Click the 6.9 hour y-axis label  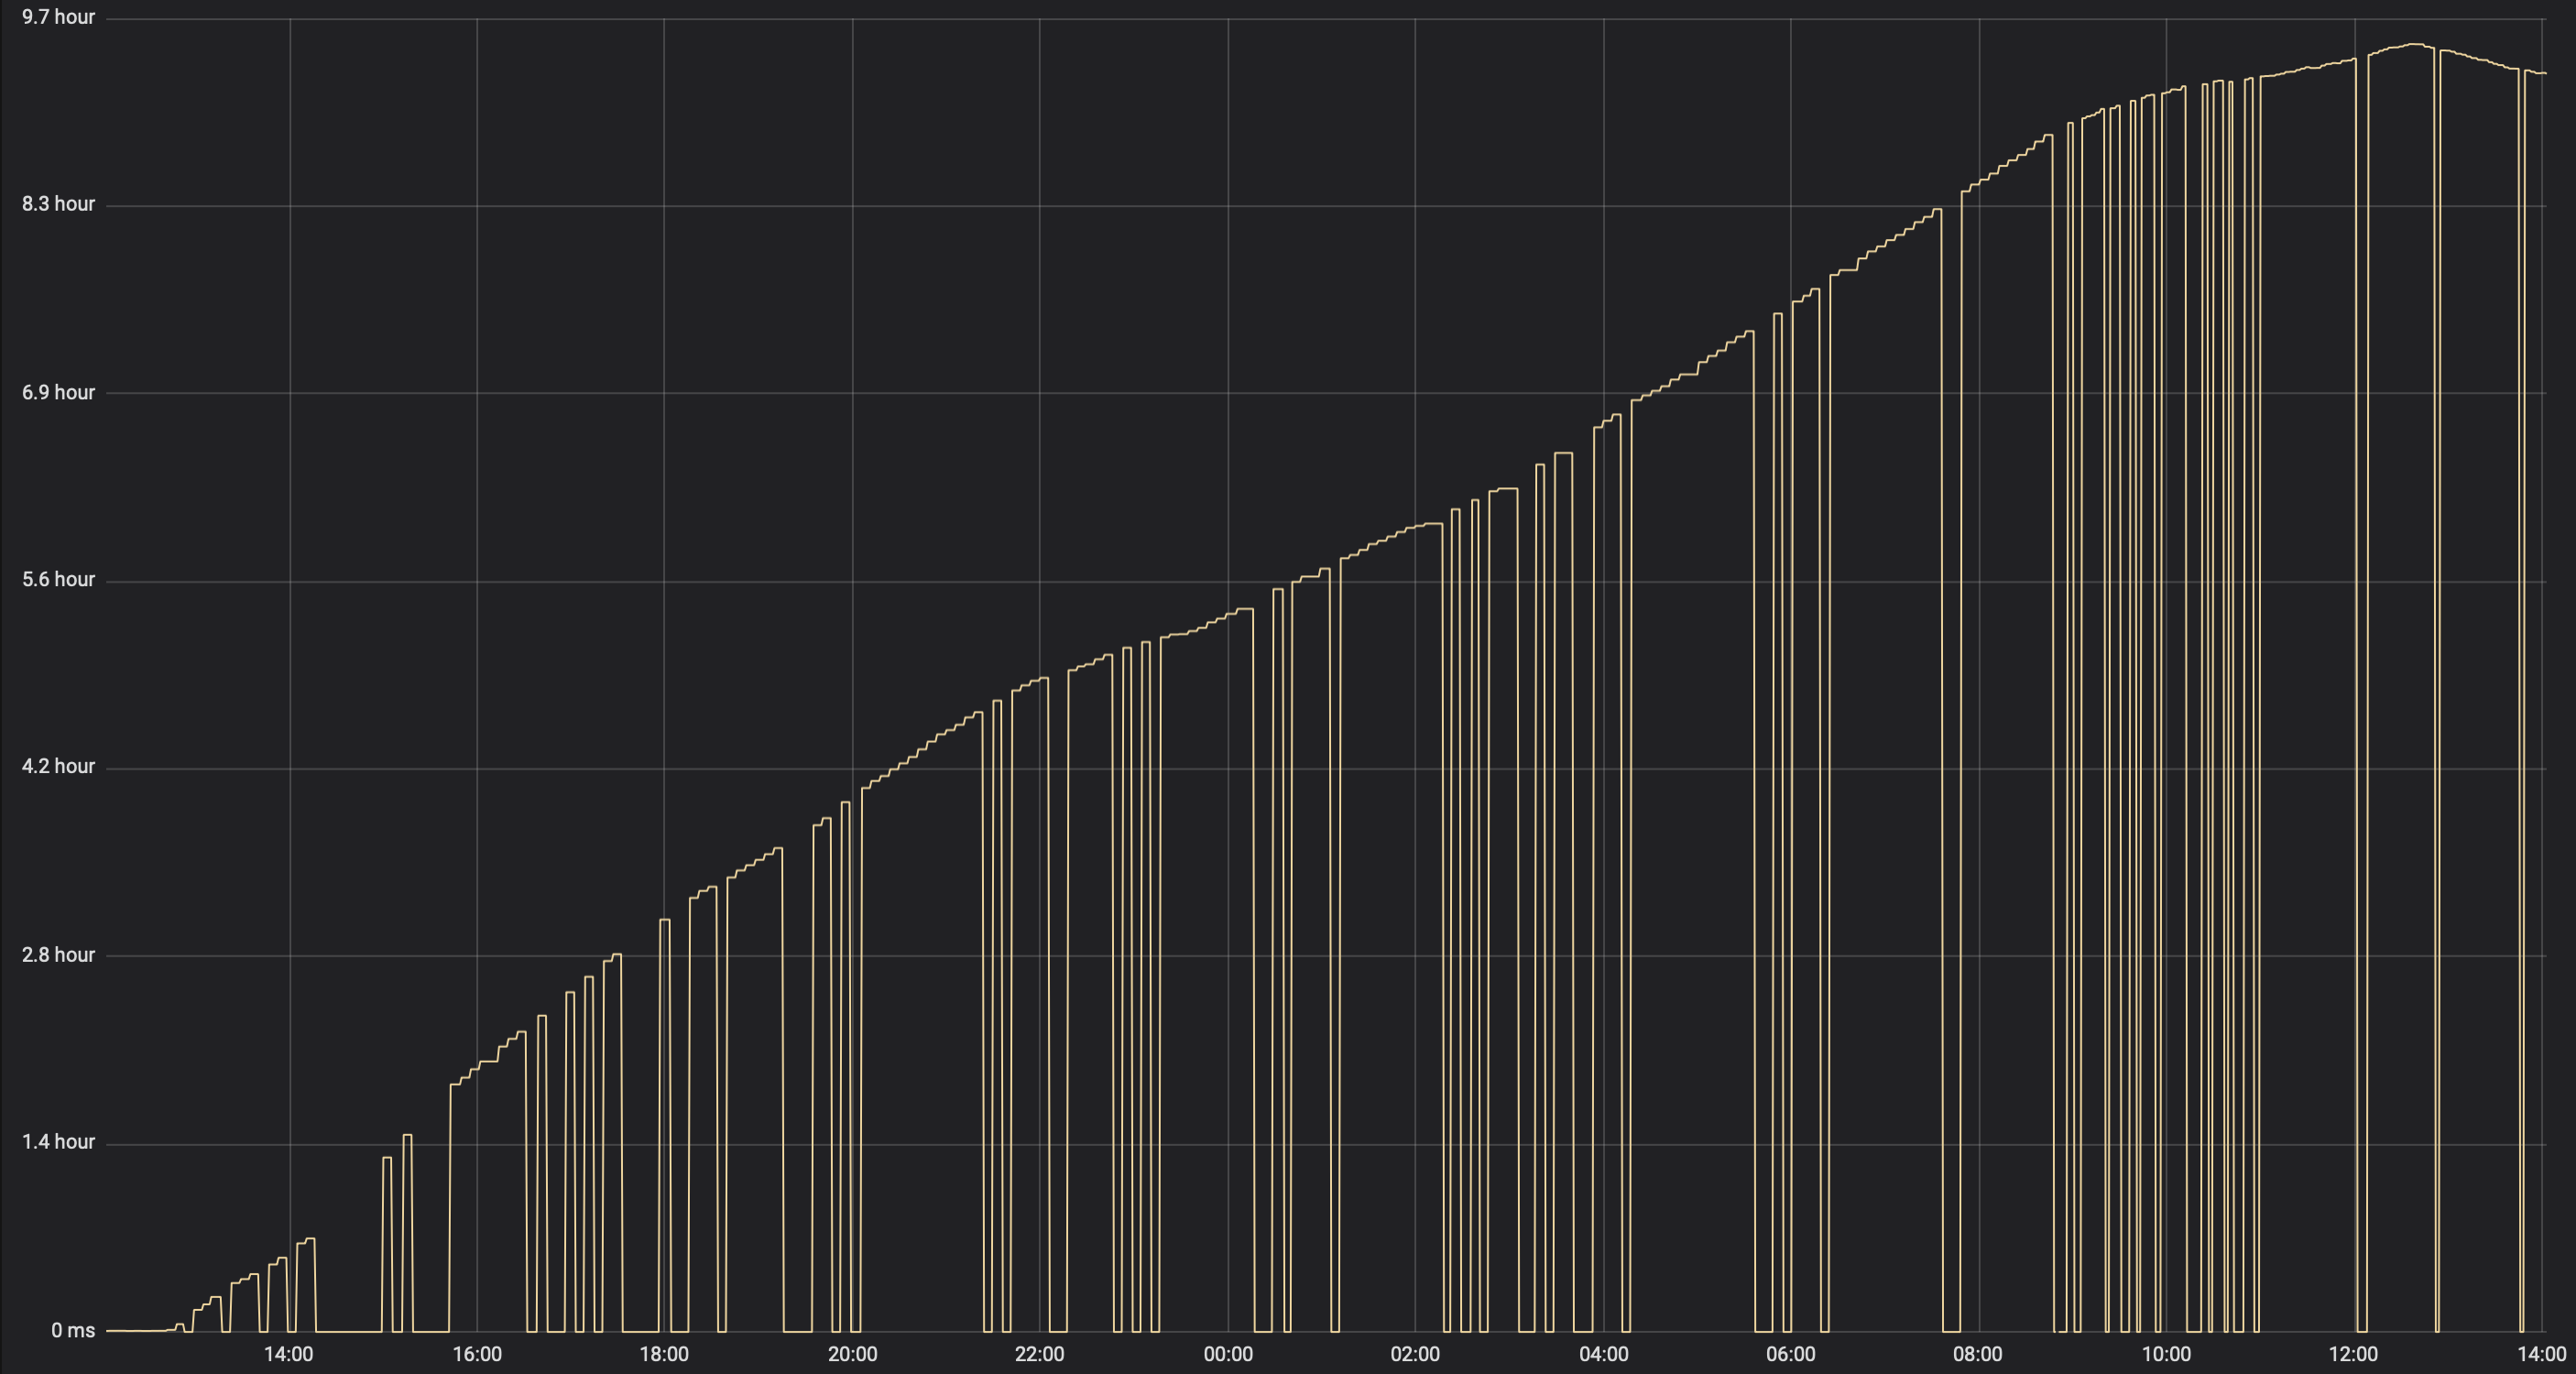(x=58, y=392)
